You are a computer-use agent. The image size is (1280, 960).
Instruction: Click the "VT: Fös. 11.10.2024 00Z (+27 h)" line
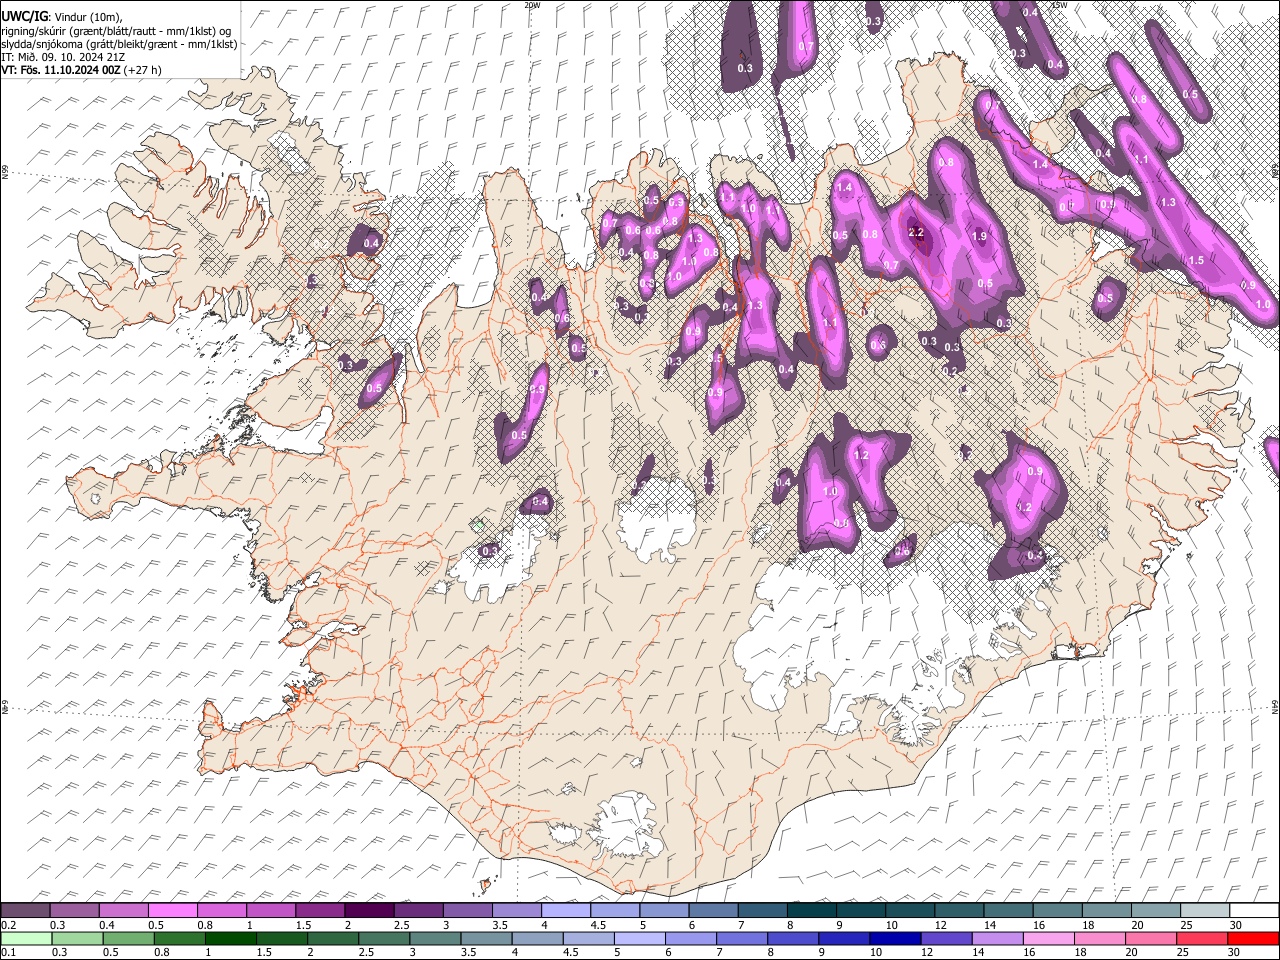[x=81, y=70]
